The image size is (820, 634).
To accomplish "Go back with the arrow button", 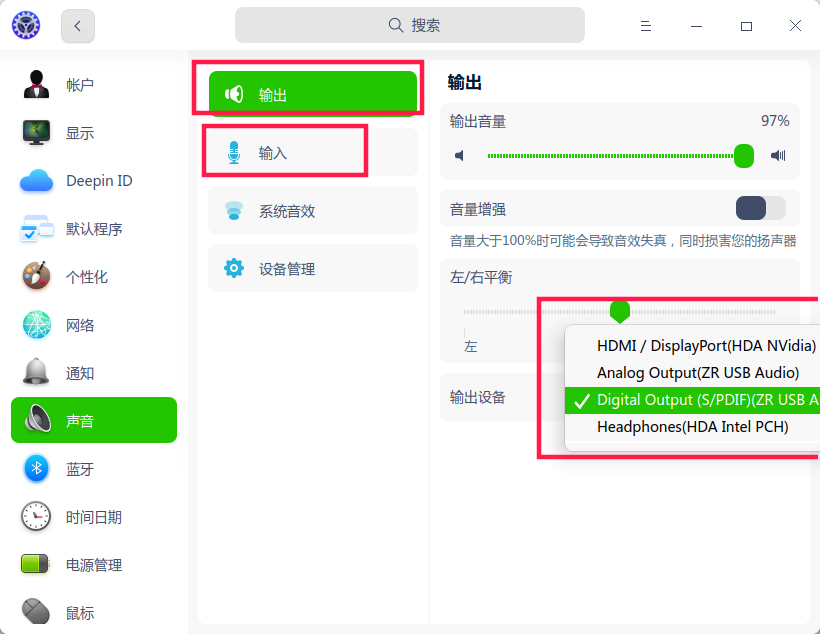I will [x=78, y=26].
